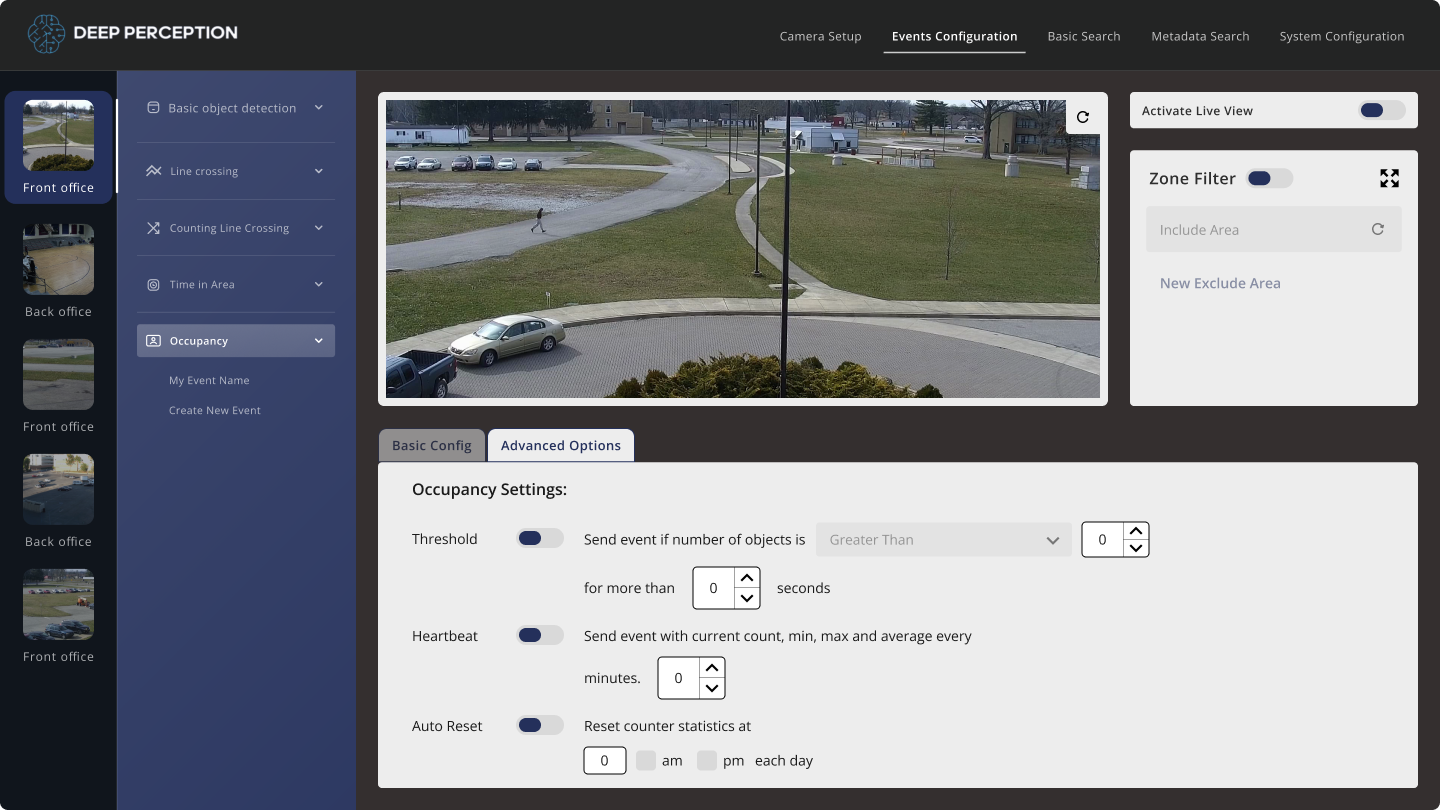Click the Counting Line Crossing shuffle icon
1440x810 pixels.
153,228
